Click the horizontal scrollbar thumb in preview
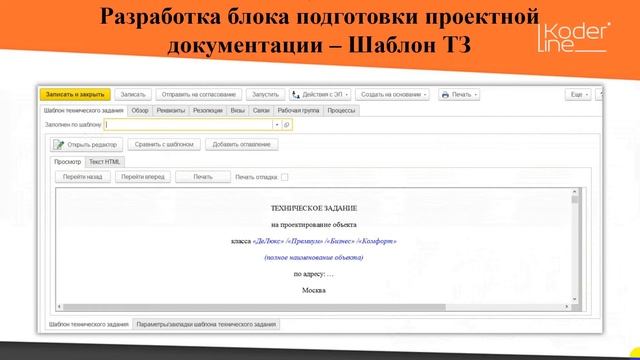Viewport: 640px width, 360px height. [x=254, y=307]
